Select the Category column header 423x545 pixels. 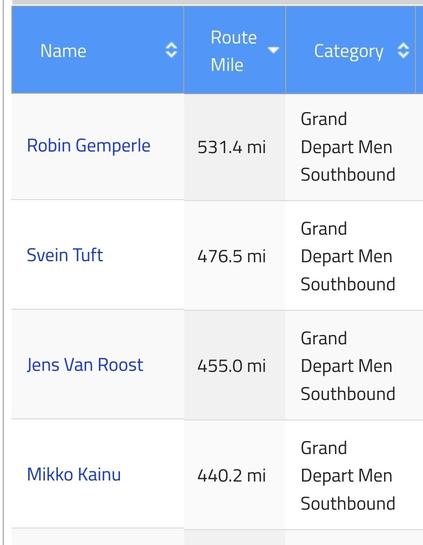click(350, 50)
